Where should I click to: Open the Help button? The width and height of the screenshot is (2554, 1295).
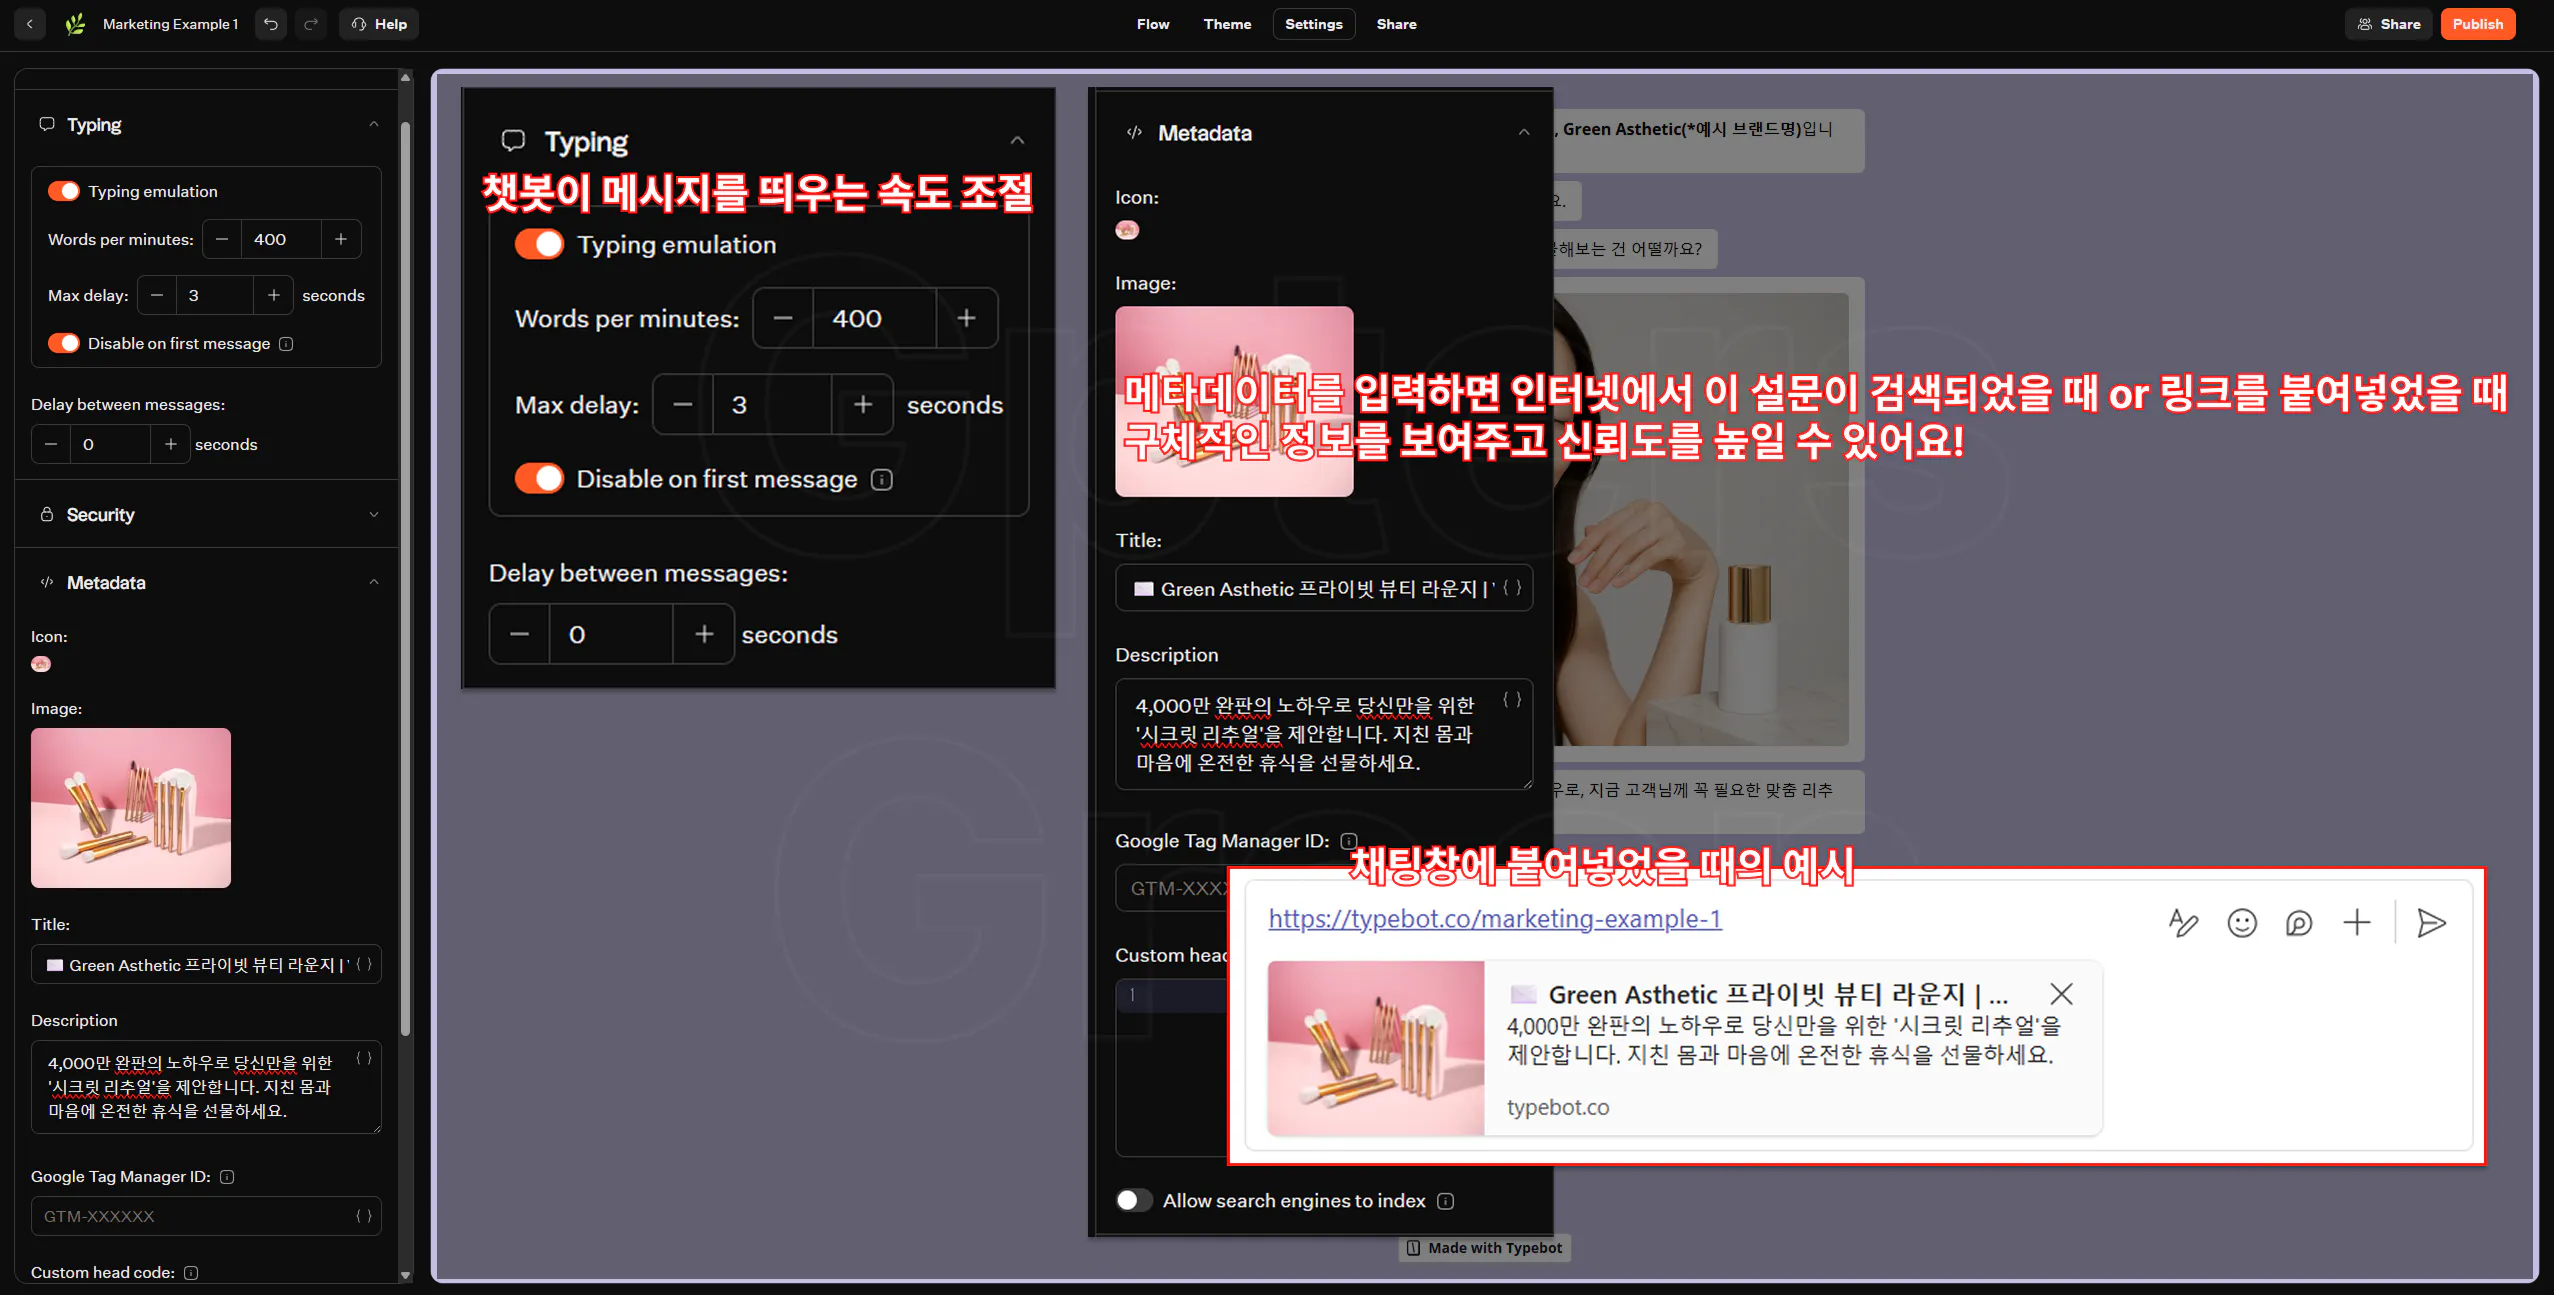tap(379, 24)
